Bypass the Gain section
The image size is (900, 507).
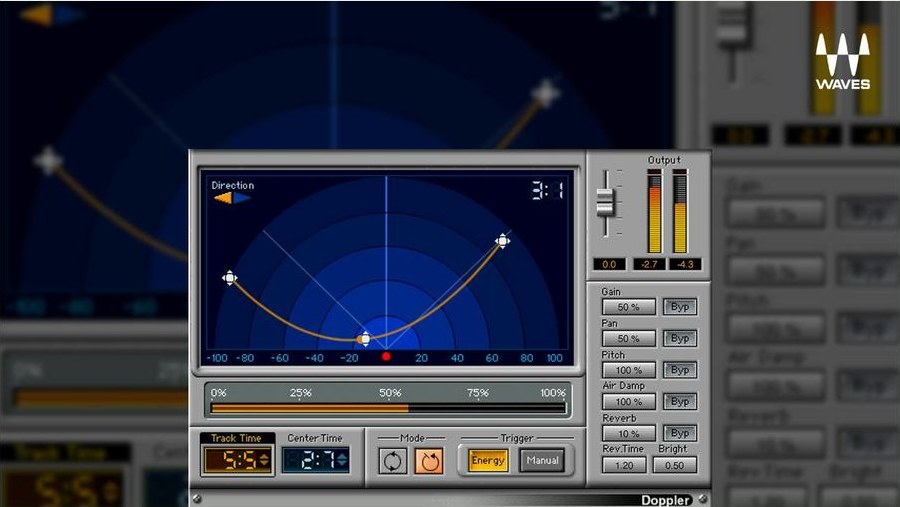coord(680,307)
